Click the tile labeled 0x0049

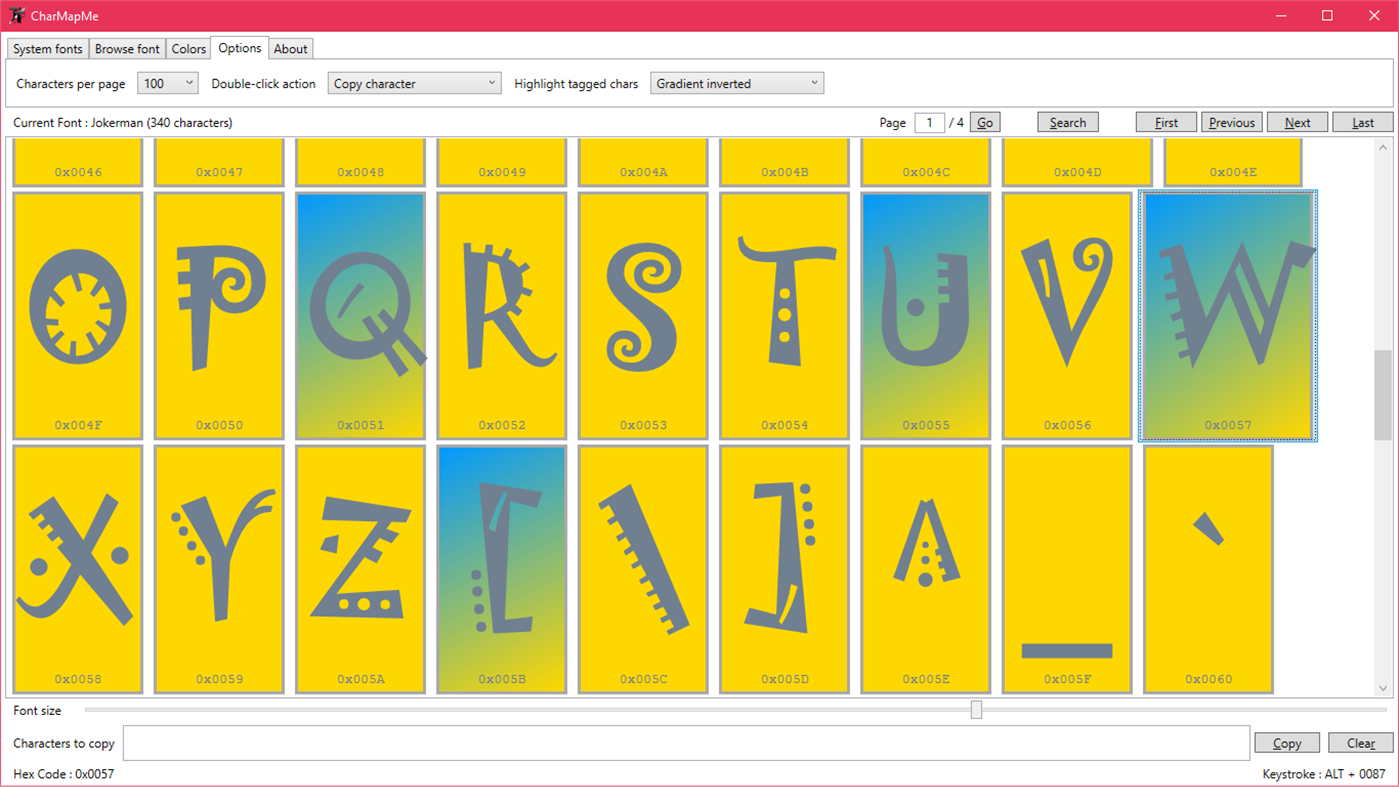pyautogui.click(x=502, y=163)
